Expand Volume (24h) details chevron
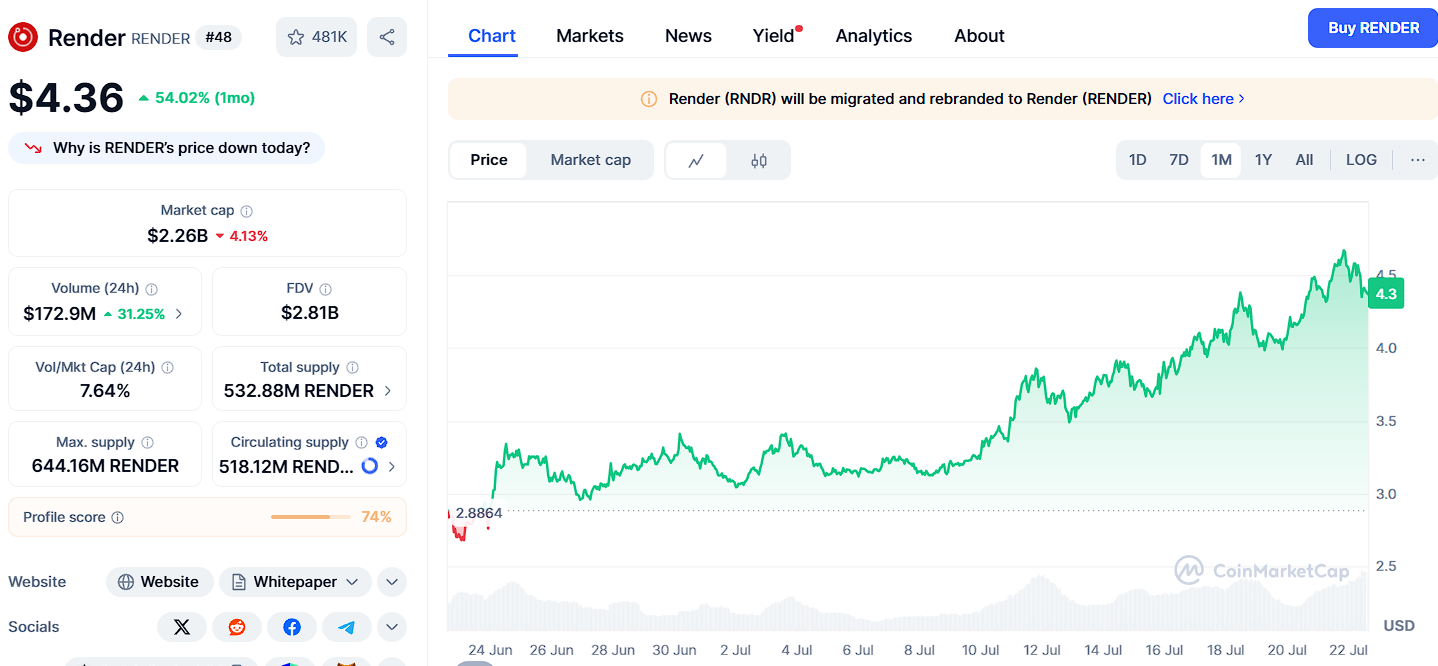The width and height of the screenshot is (1438, 666). [179, 314]
